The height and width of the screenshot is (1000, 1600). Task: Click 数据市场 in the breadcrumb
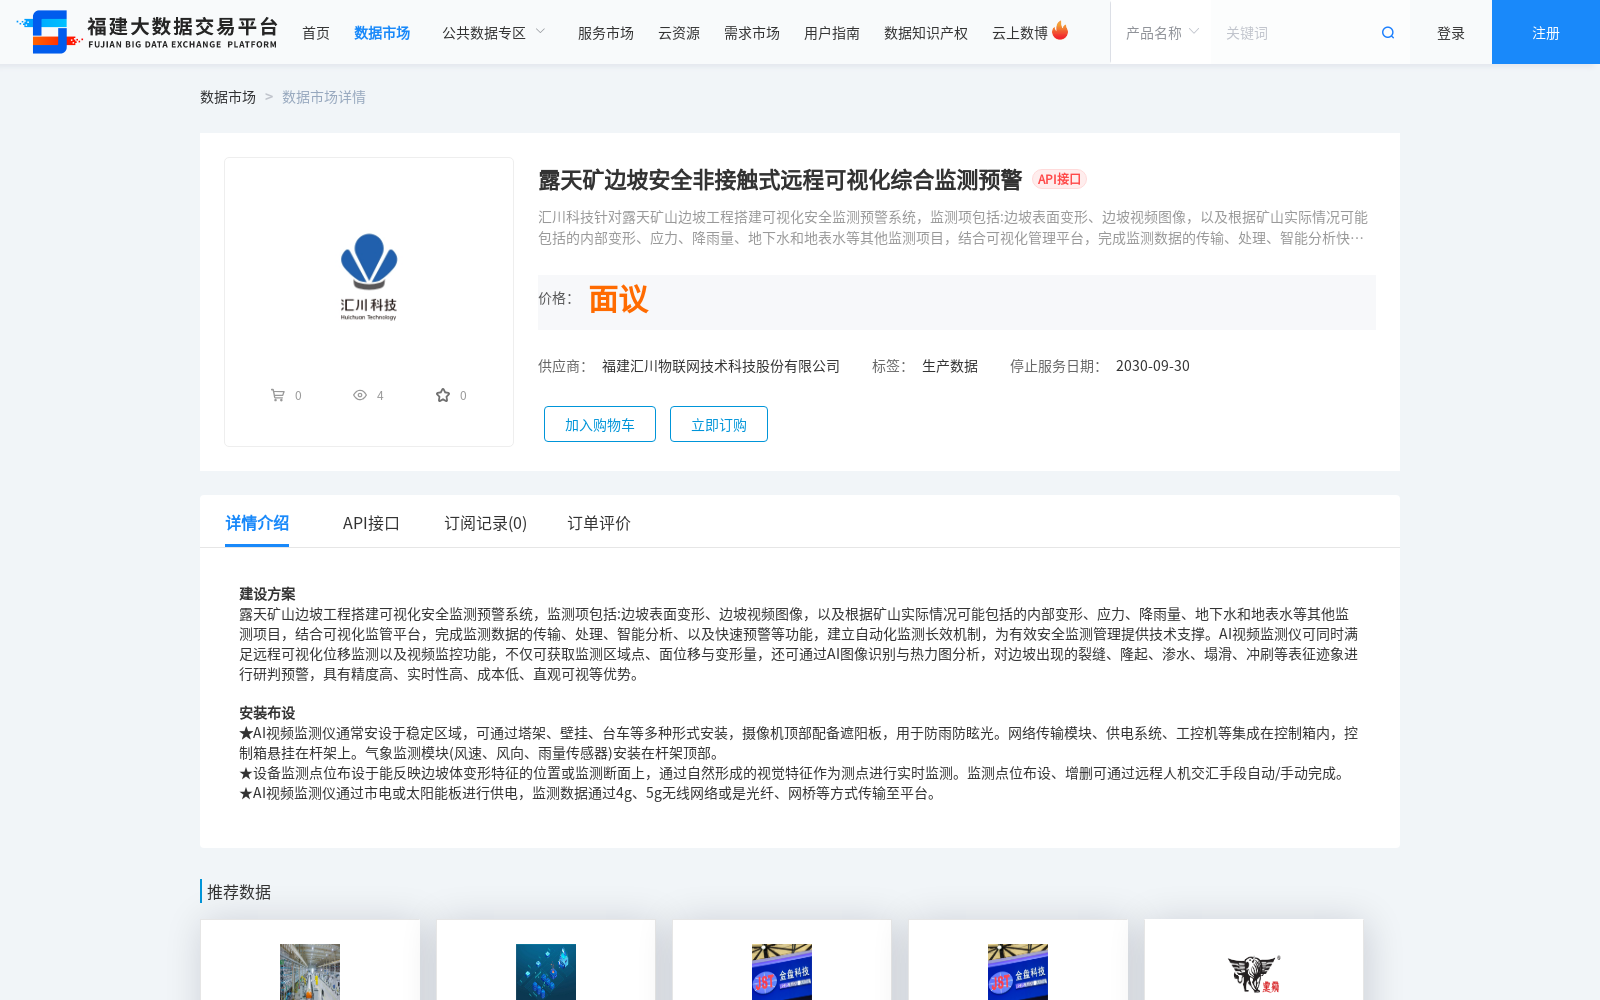click(x=228, y=97)
